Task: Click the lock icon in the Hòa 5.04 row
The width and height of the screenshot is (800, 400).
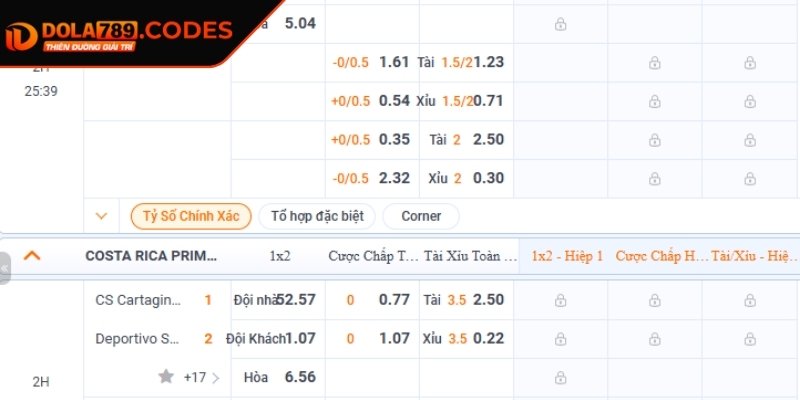Action: (x=560, y=23)
